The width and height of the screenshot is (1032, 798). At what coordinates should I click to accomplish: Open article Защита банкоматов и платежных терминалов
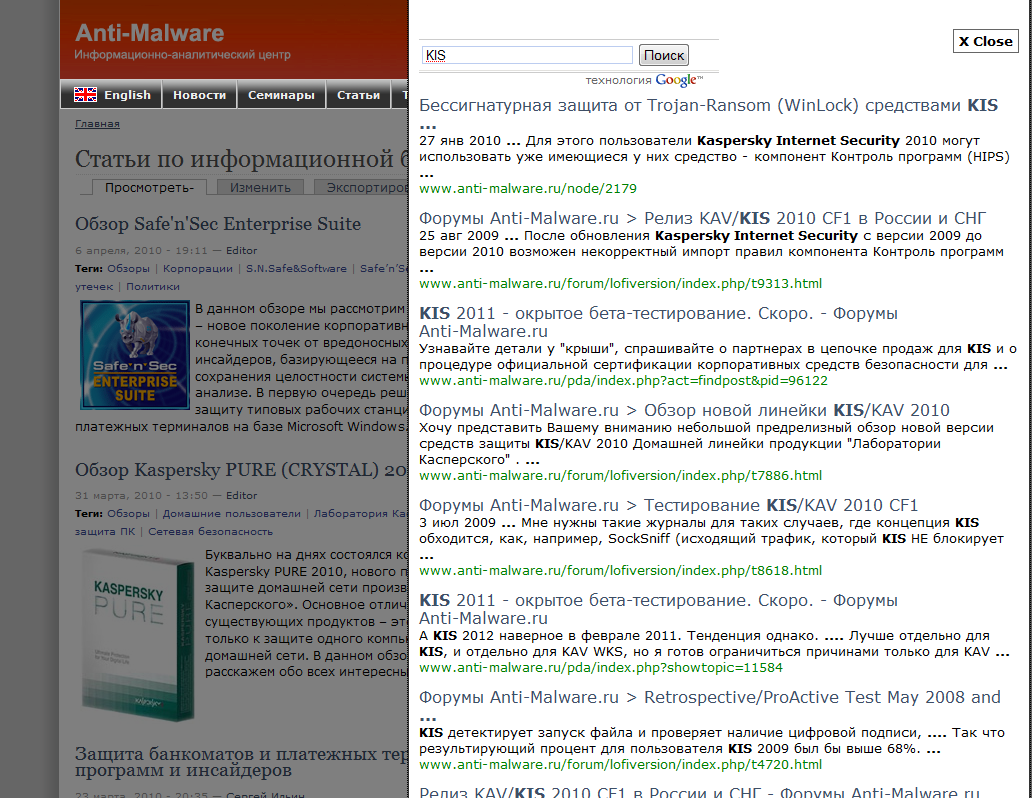tap(242, 762)
